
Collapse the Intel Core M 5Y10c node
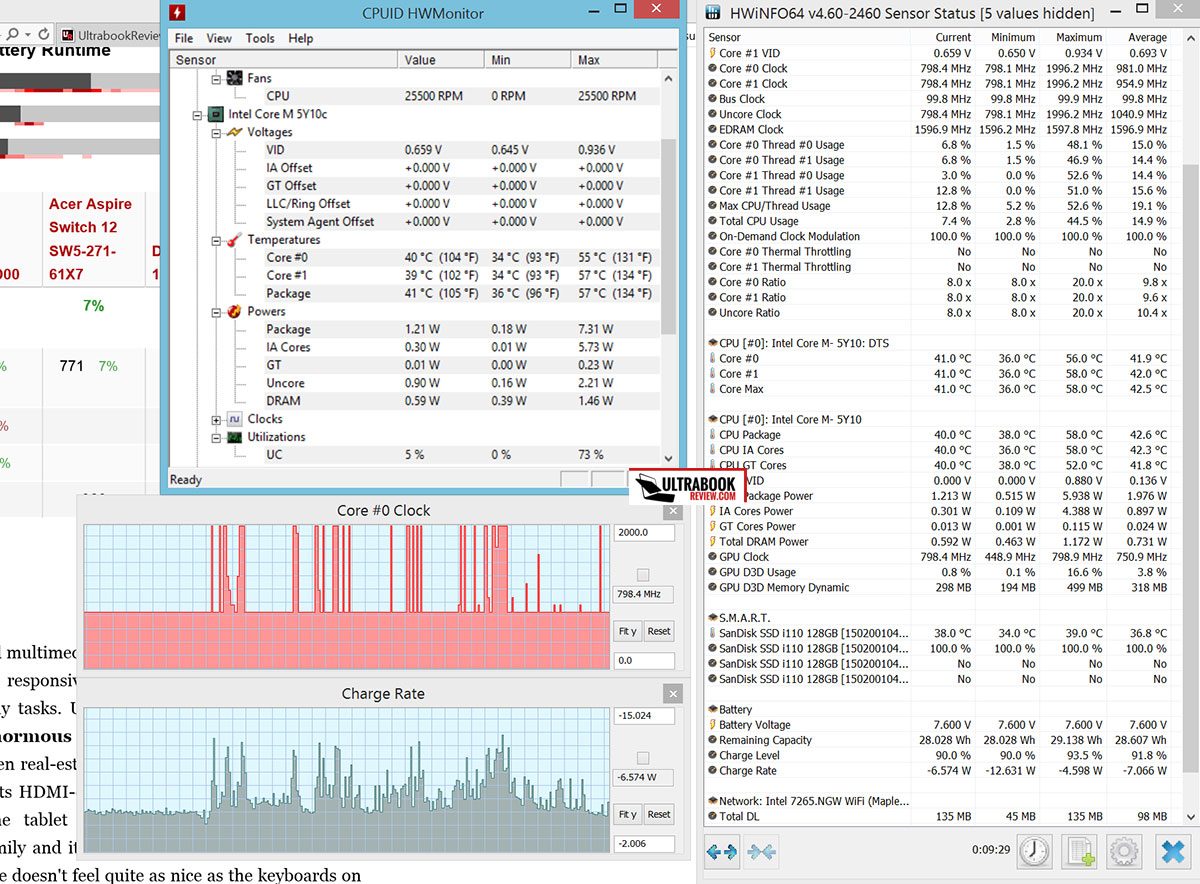coord(199,114)
